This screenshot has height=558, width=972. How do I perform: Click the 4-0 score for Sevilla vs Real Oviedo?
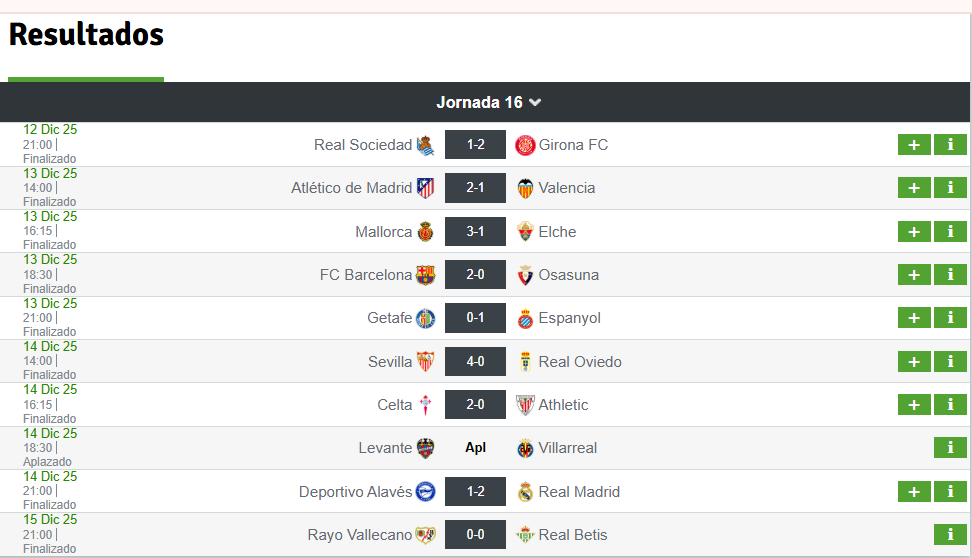[x=475, y=361]
